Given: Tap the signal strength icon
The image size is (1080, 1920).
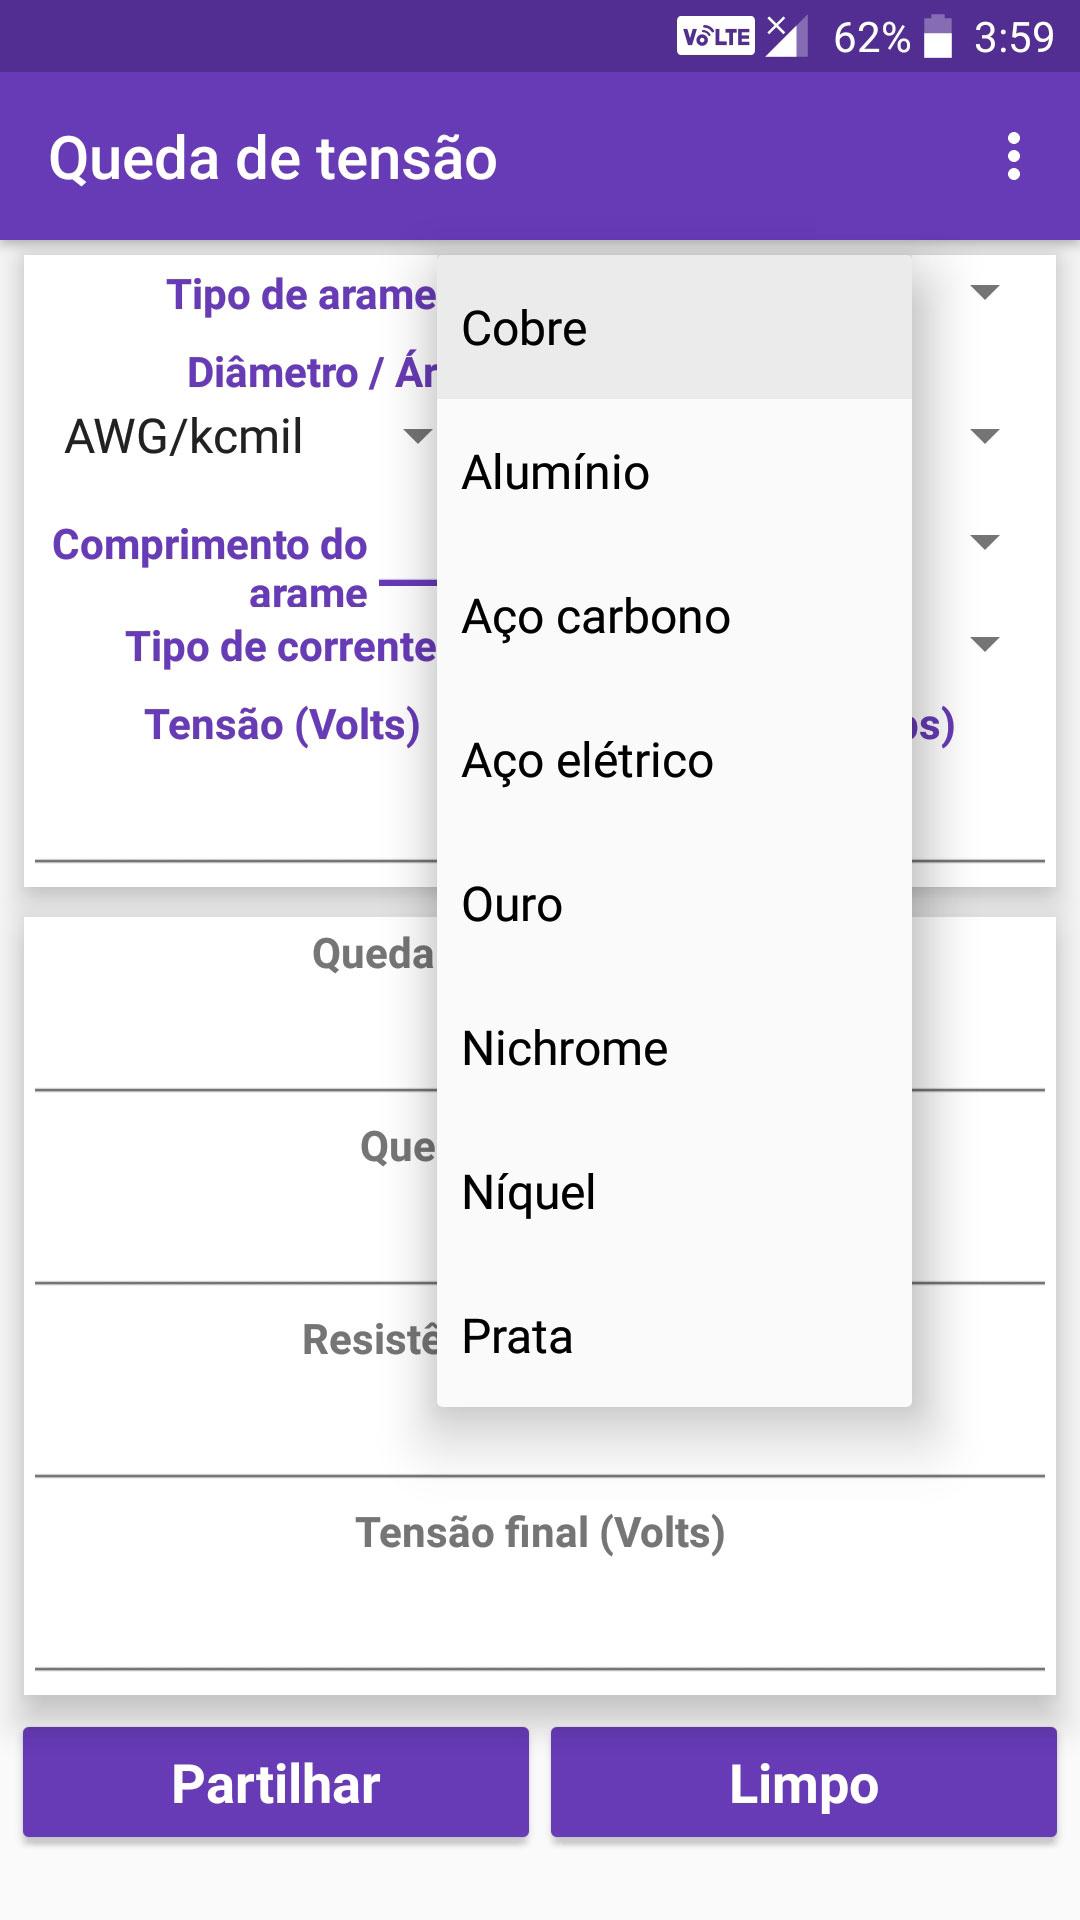Looking at the screenshot, I should pyautogui.click(x=787, y=37).
